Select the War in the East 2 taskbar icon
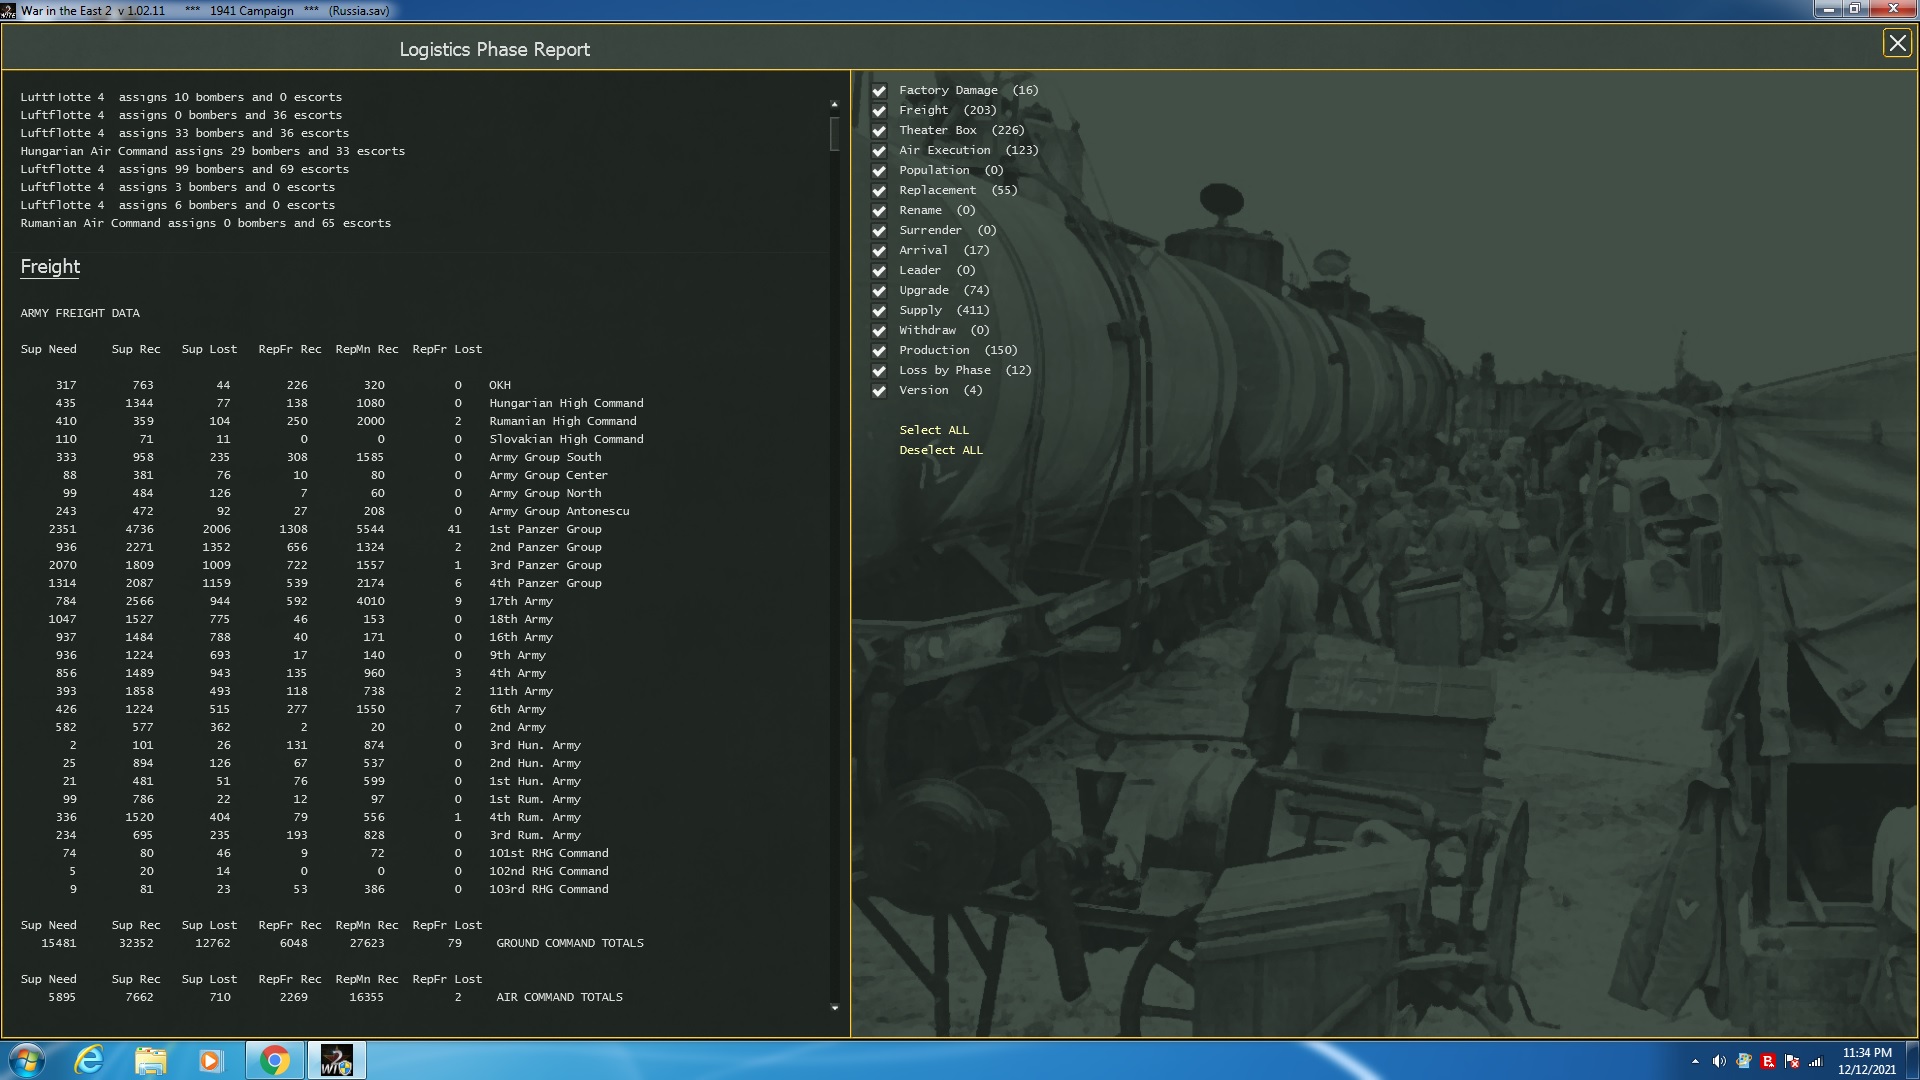 336,1059
